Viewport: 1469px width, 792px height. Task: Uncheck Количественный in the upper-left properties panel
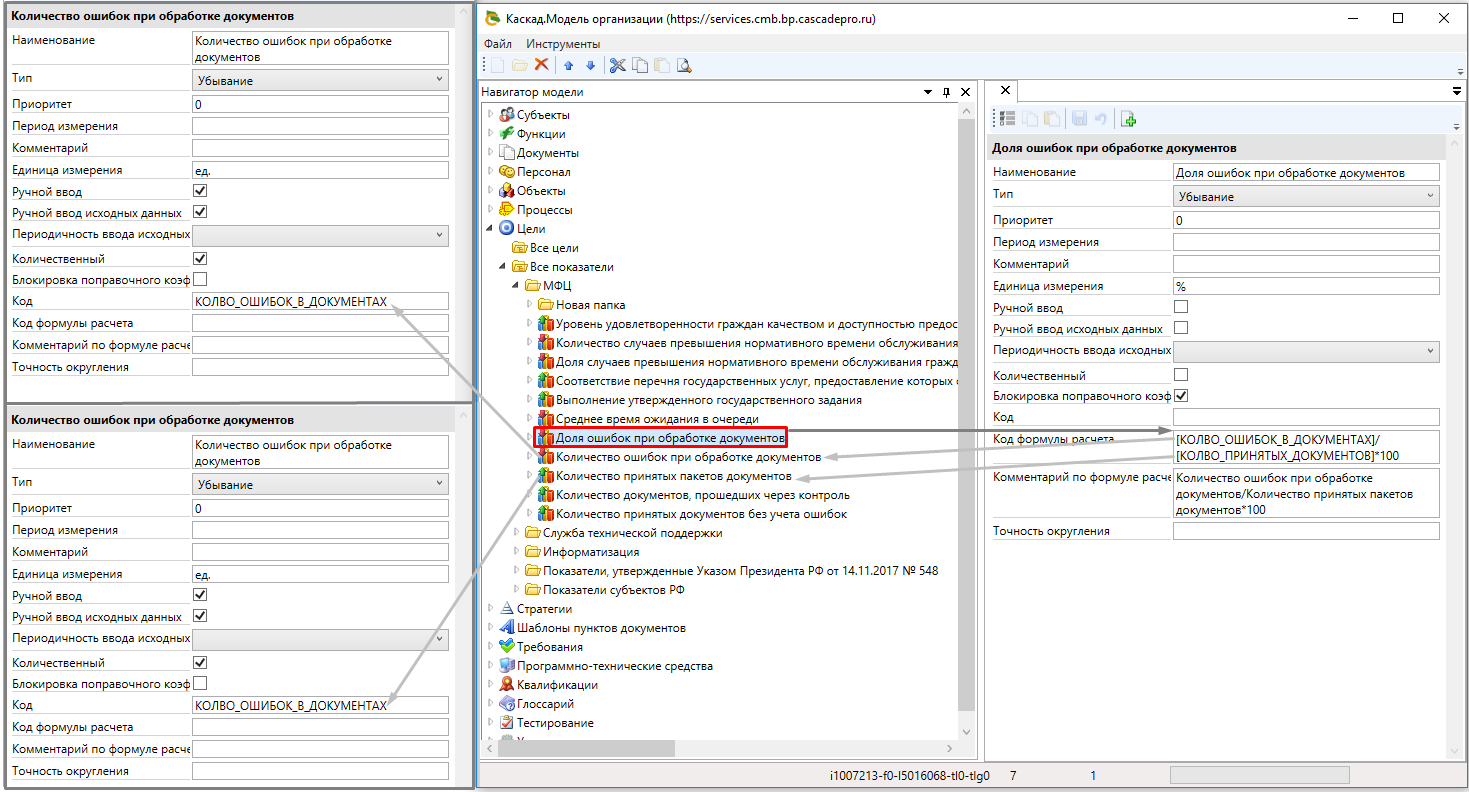click(200, 259)
